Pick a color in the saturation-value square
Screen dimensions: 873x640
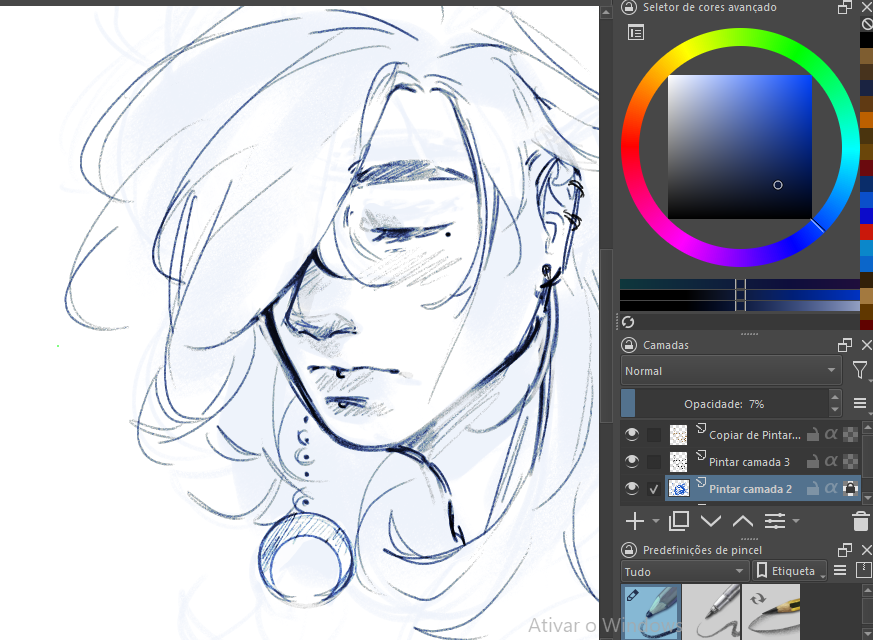739,147
